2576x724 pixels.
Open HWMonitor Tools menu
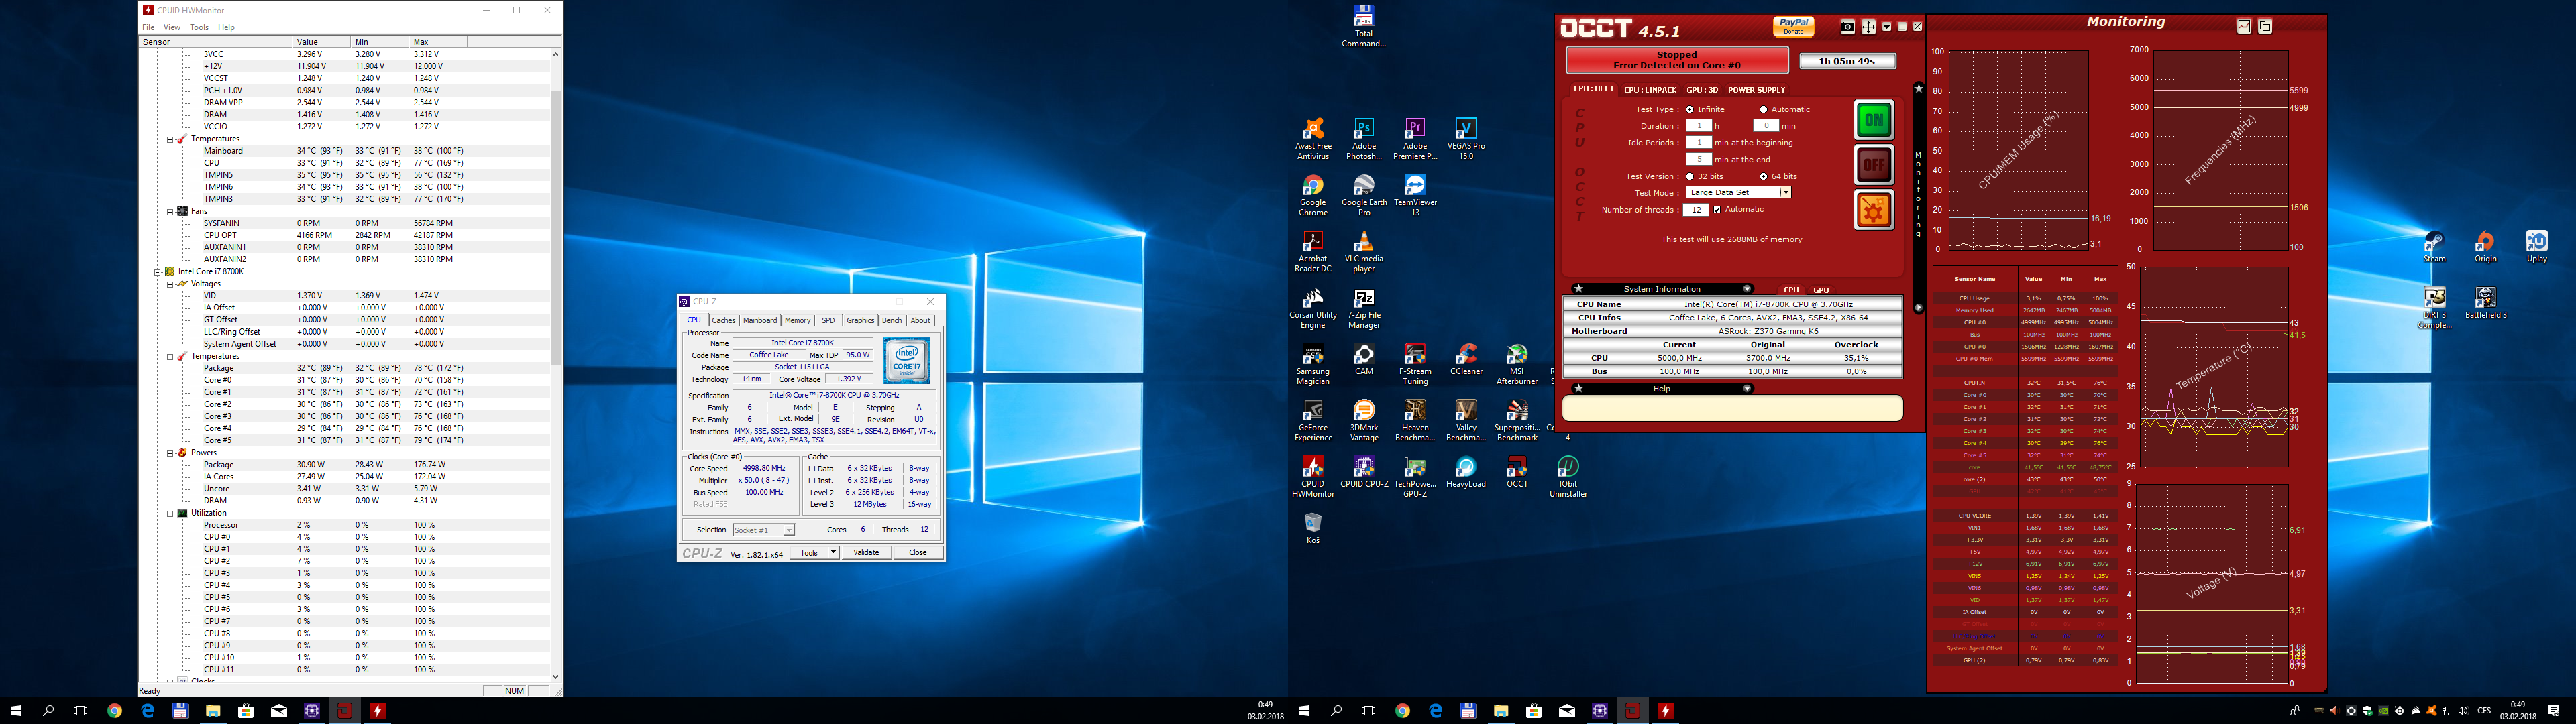[x=199, y=28]
